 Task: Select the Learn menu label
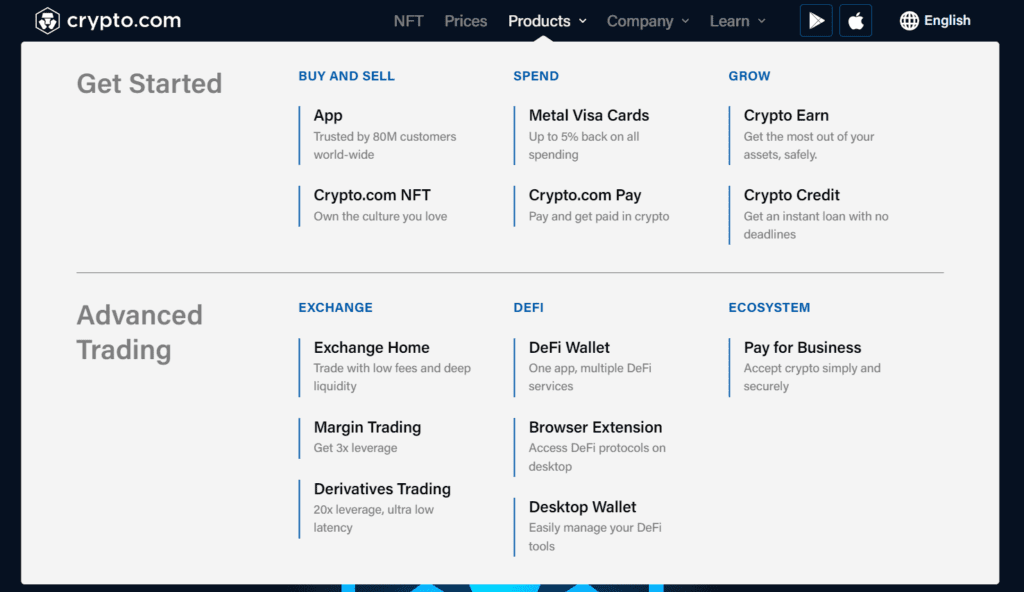(x=729, y=21)
